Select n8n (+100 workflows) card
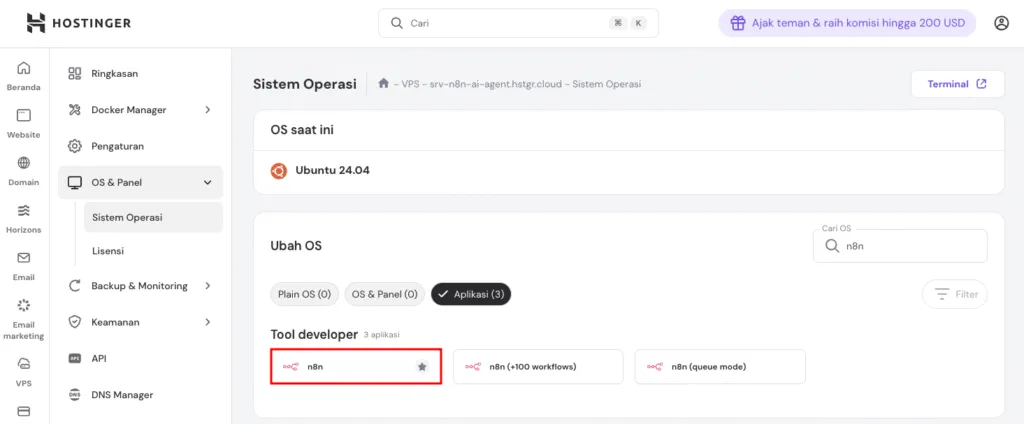 click(538, 367)
